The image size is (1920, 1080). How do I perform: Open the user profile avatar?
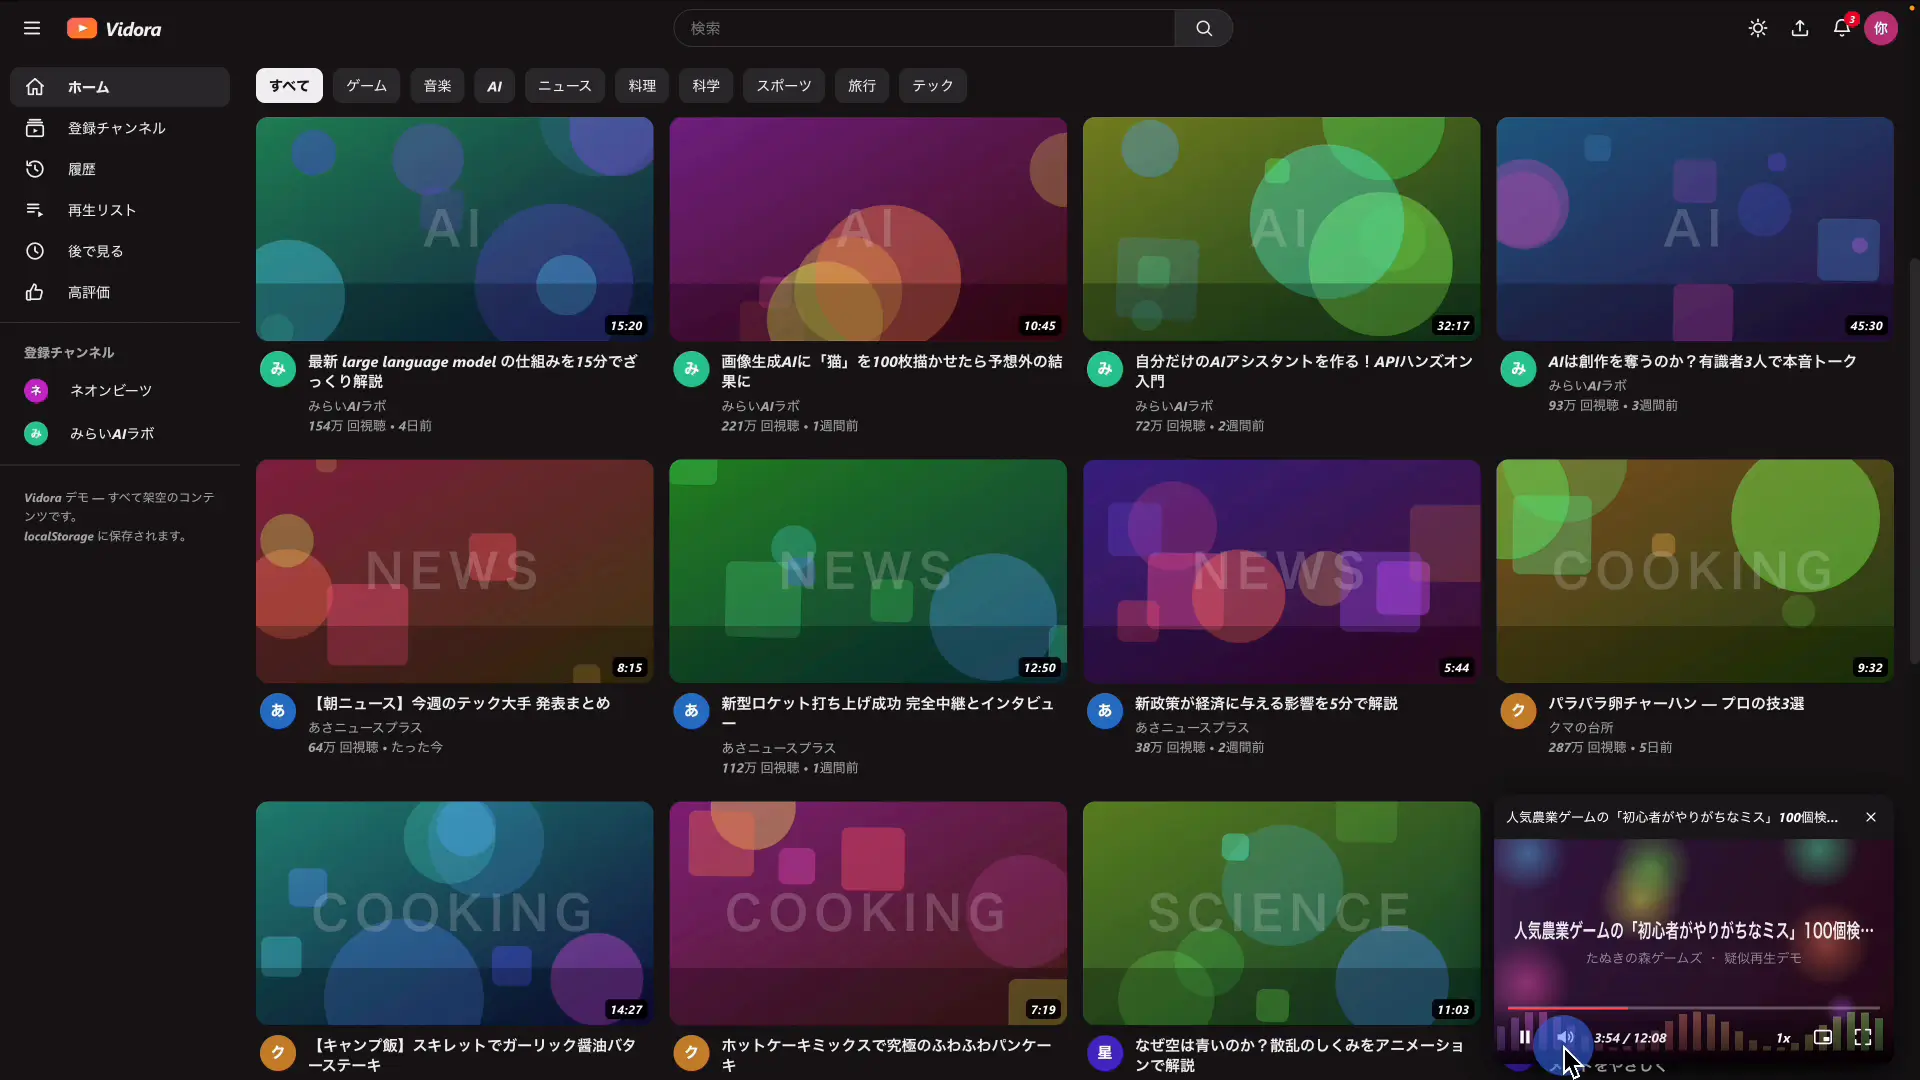(x=1881, y=28)
